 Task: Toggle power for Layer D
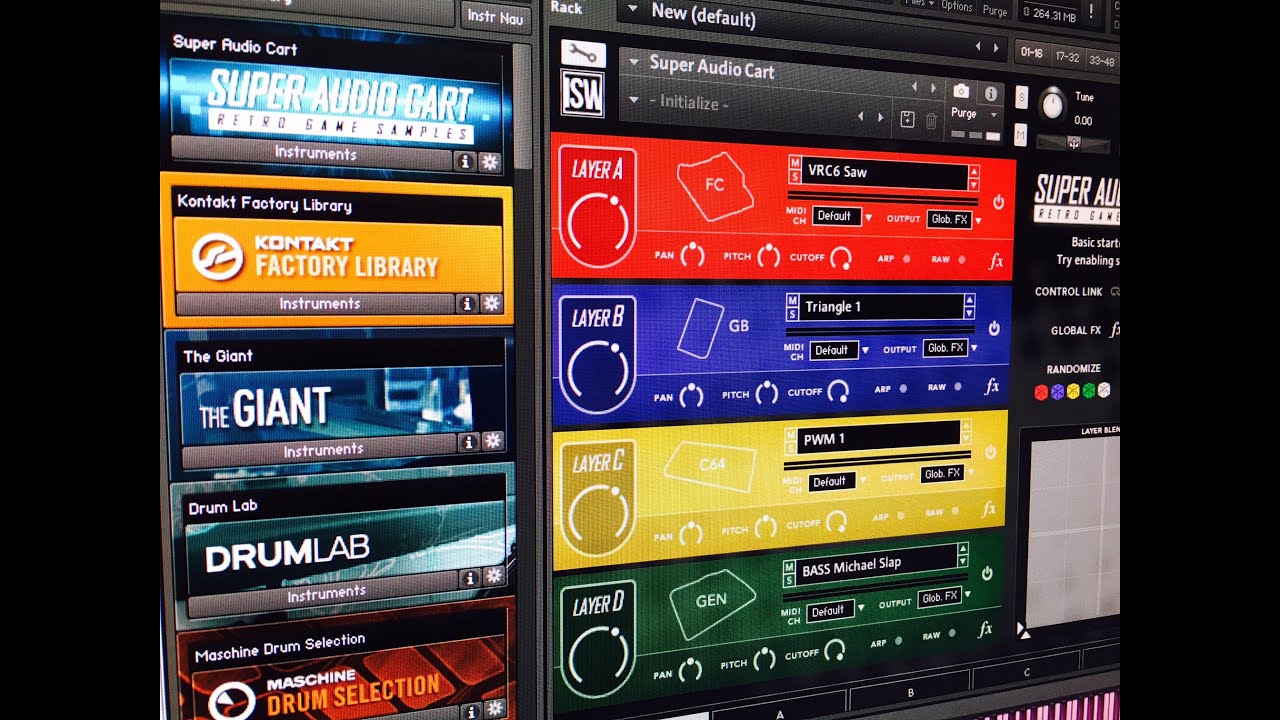987,573
